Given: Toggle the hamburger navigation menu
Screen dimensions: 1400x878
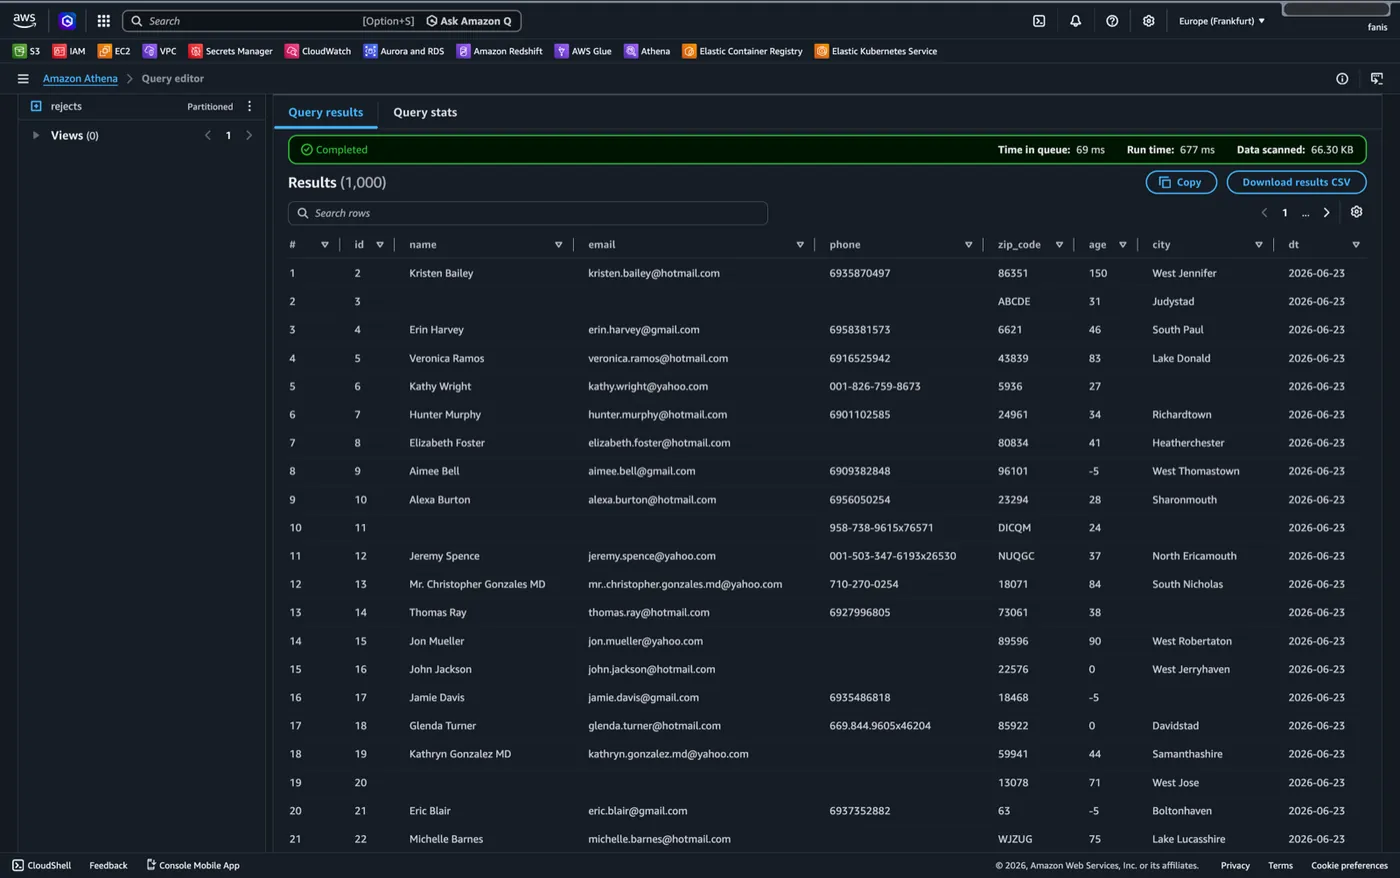Looking at the screenshot, I should pos(23,78).
